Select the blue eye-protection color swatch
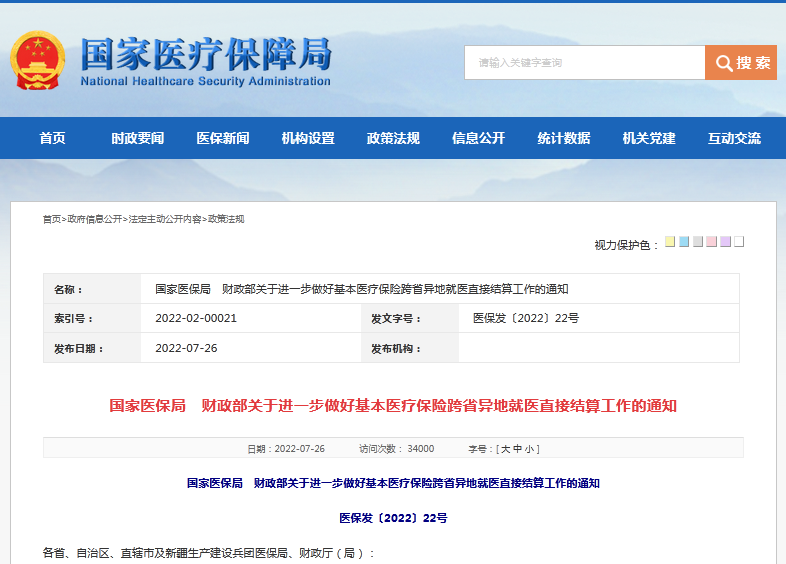The width and height of the screenshot is (786, 564). (x=684, y=242)
